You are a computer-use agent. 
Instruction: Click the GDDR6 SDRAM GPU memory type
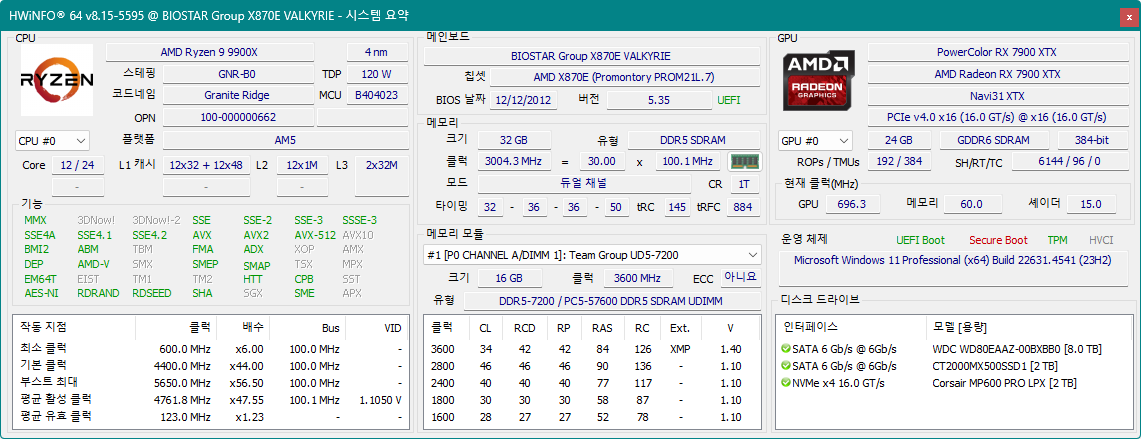coord(994,141)
